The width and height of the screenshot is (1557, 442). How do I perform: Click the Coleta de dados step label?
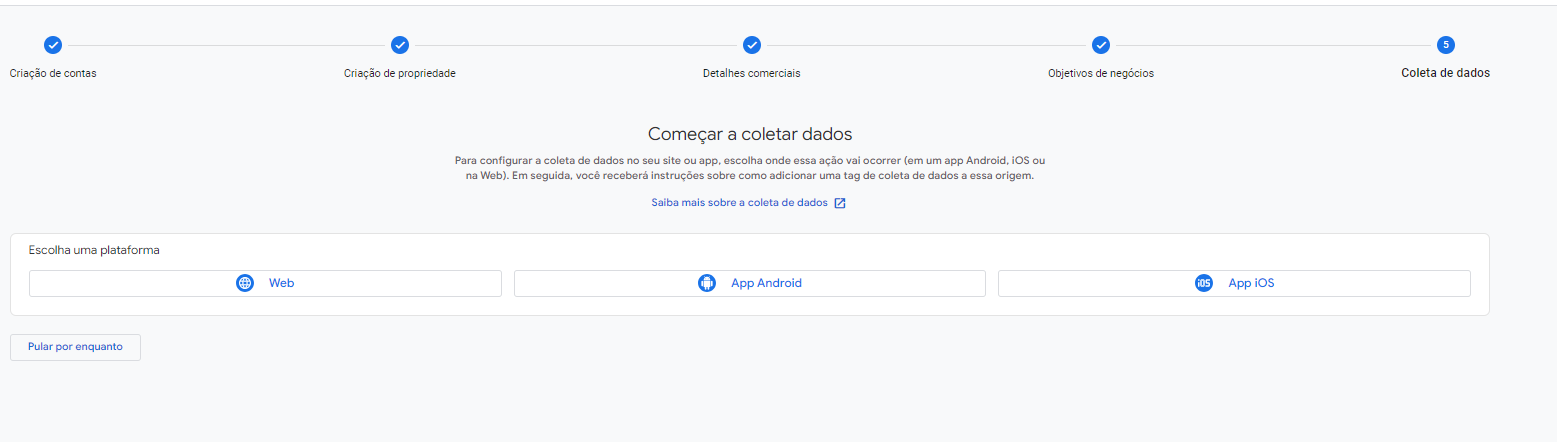pos(1445,73)
